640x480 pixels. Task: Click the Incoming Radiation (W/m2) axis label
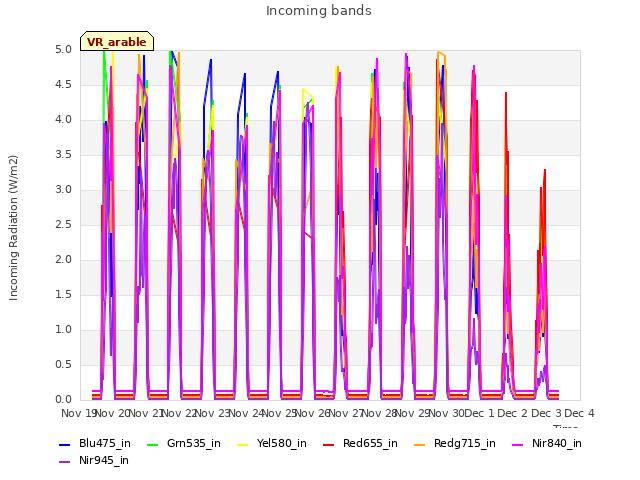click(13, 228)
